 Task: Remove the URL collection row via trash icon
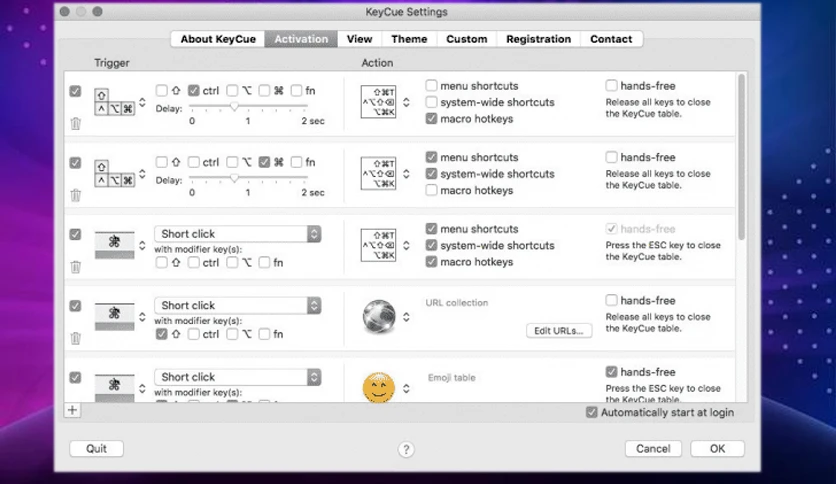(x=76, y=338)
